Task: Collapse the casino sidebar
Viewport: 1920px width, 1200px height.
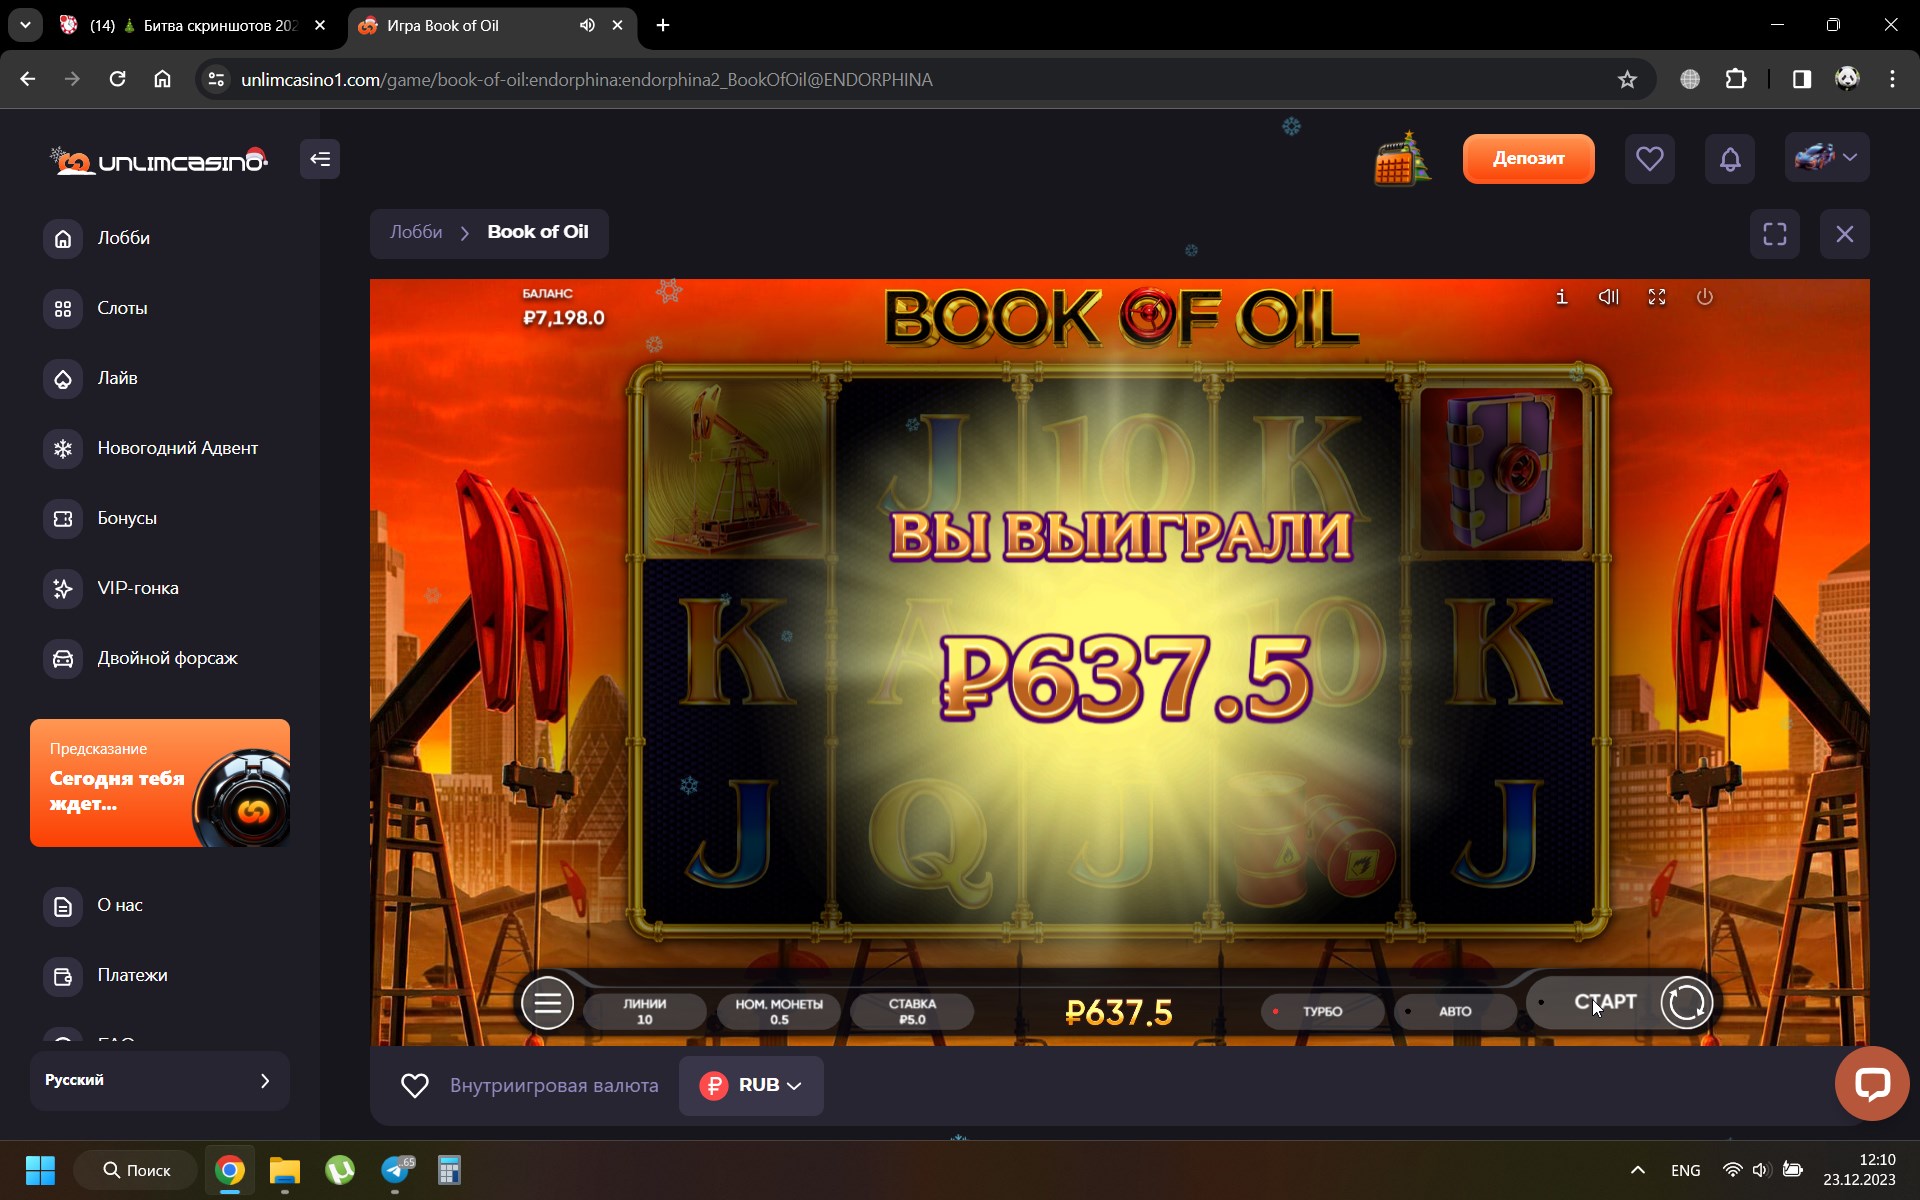Action: click(320, 159)
